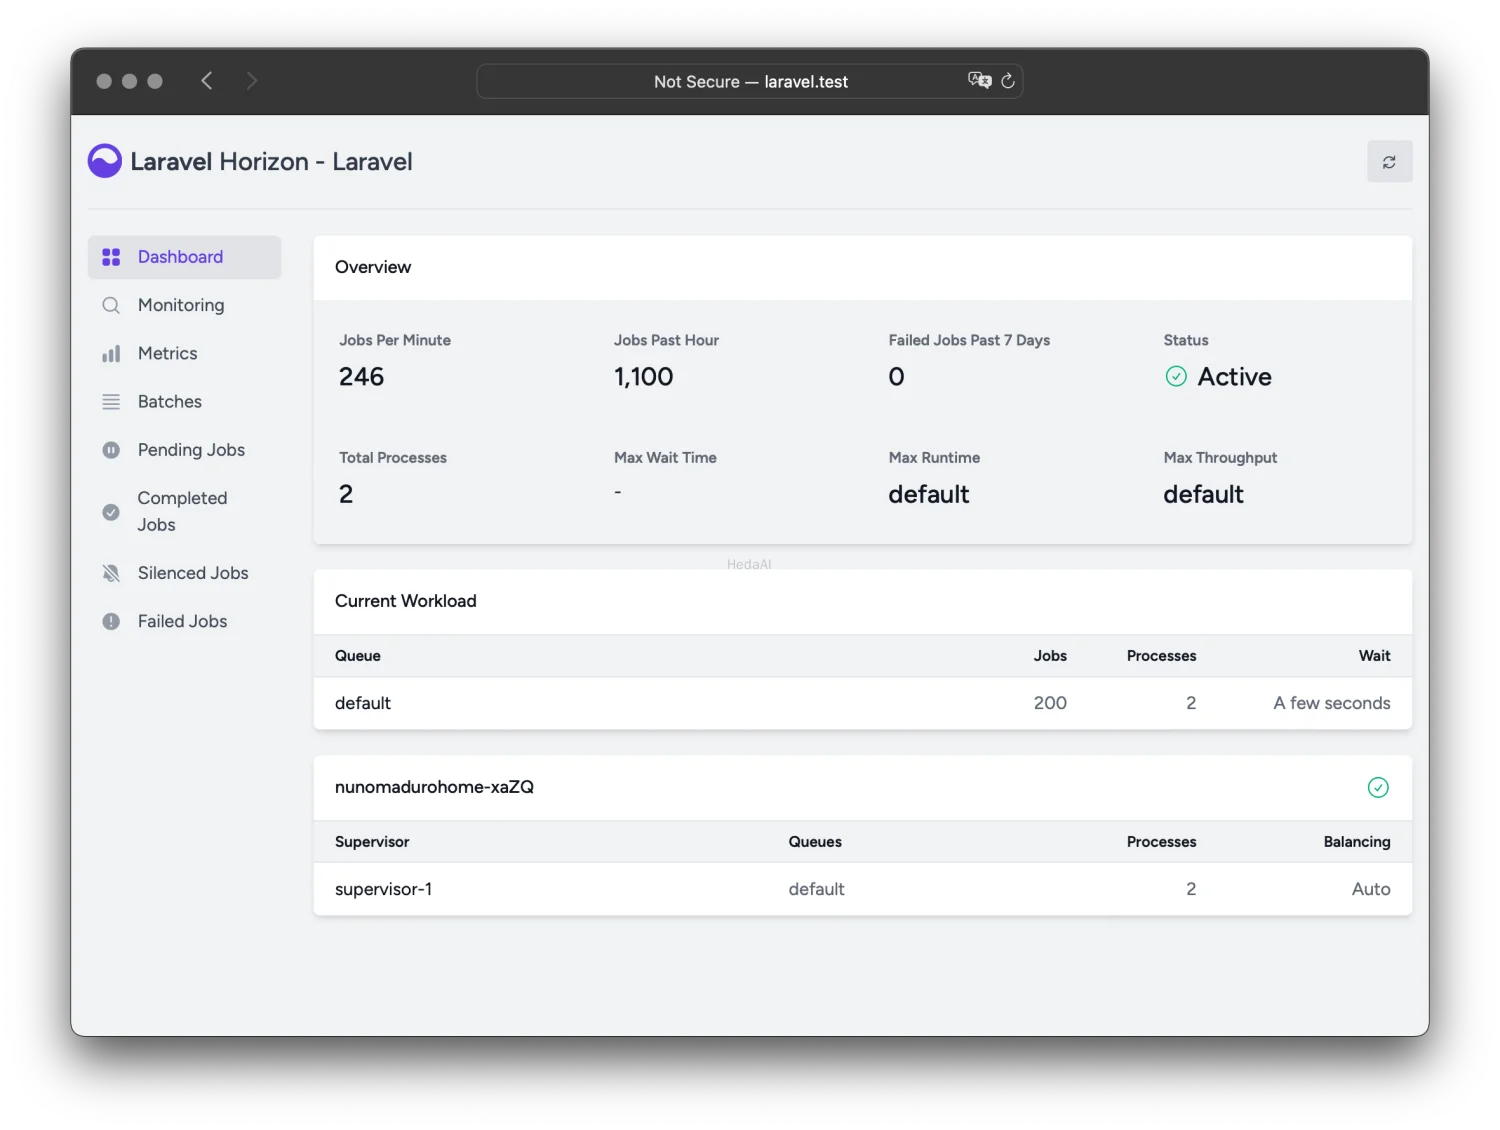
Task: Open Failed Jobs page
Action: (184, 621)
